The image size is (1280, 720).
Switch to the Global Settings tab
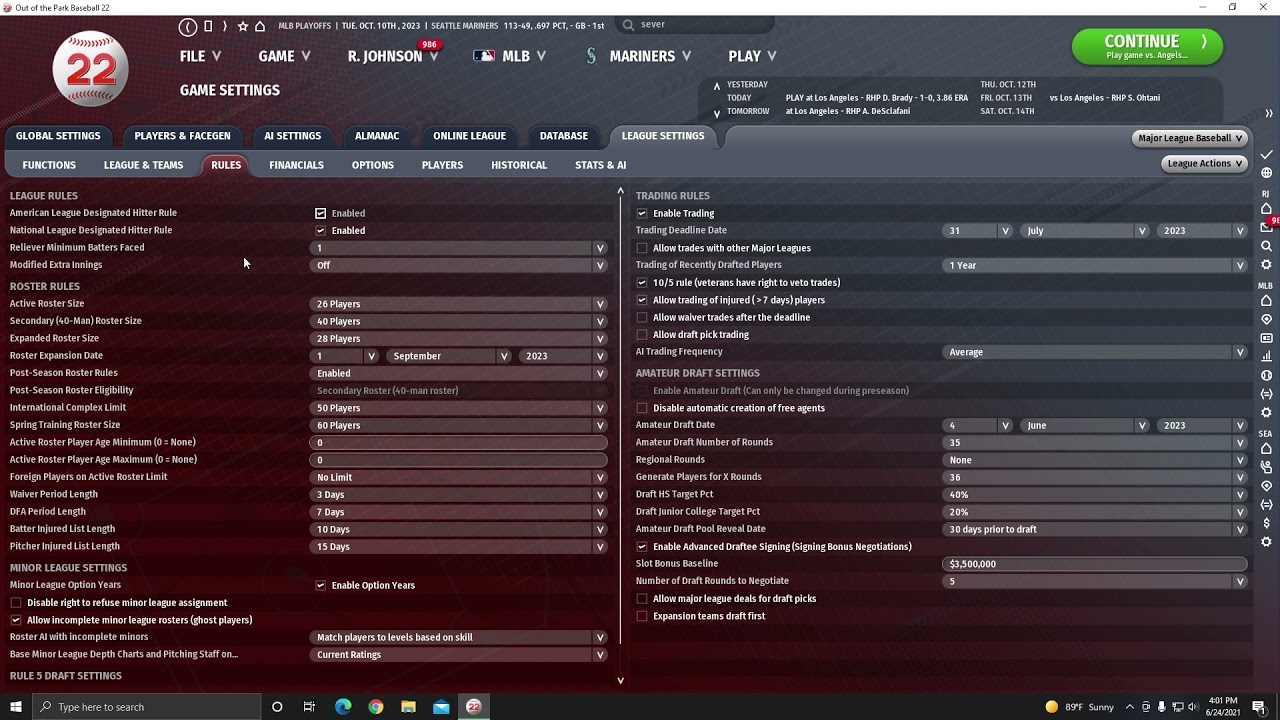58,136
